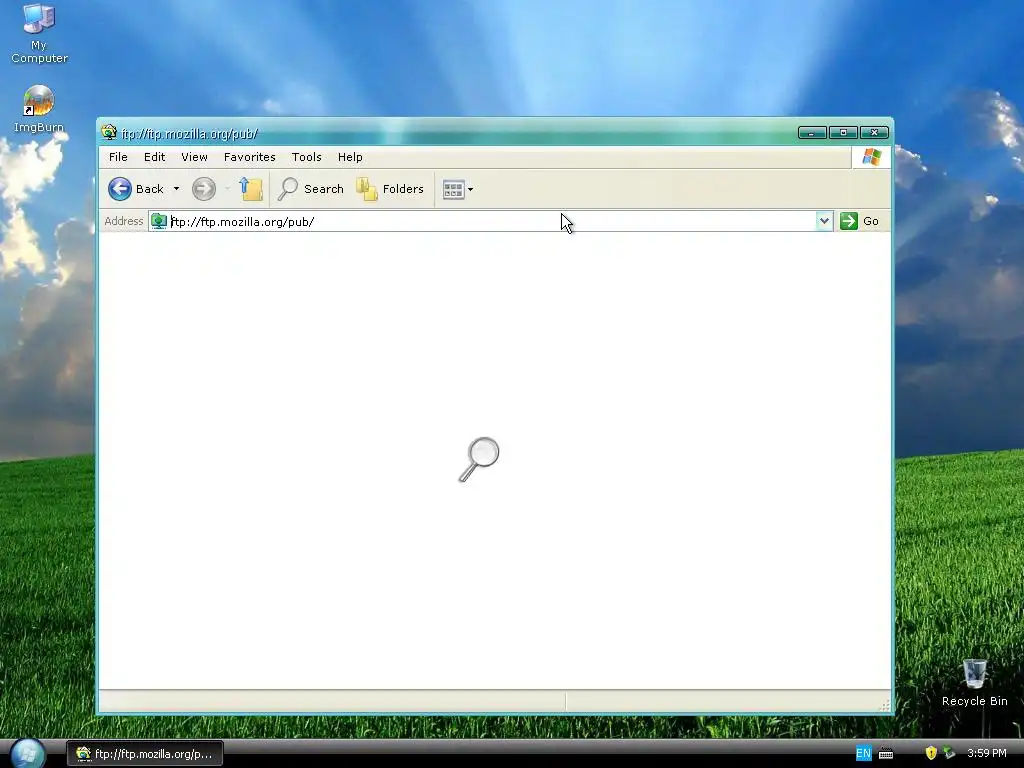Image resolution: width=1024 pixels, height=768 pixels.
Task: Click the 3:59 PM clock
Action: coord(987,754)
